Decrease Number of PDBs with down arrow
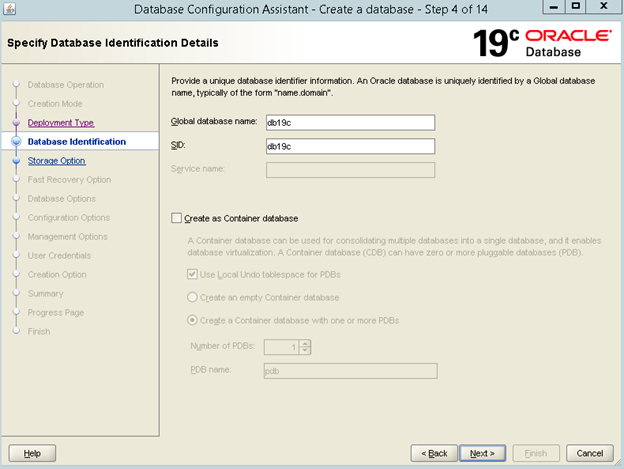The image size is (624, 469). click(305, 350)
